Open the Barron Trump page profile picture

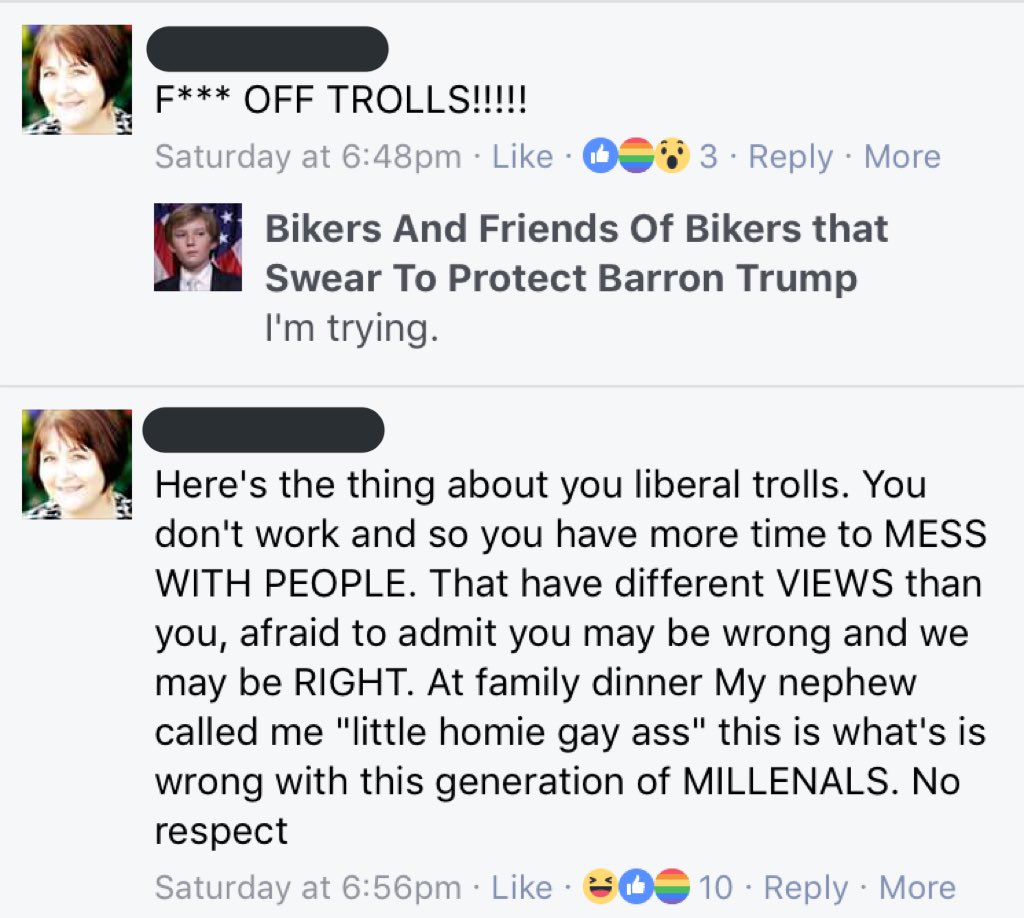click(198, 247)
